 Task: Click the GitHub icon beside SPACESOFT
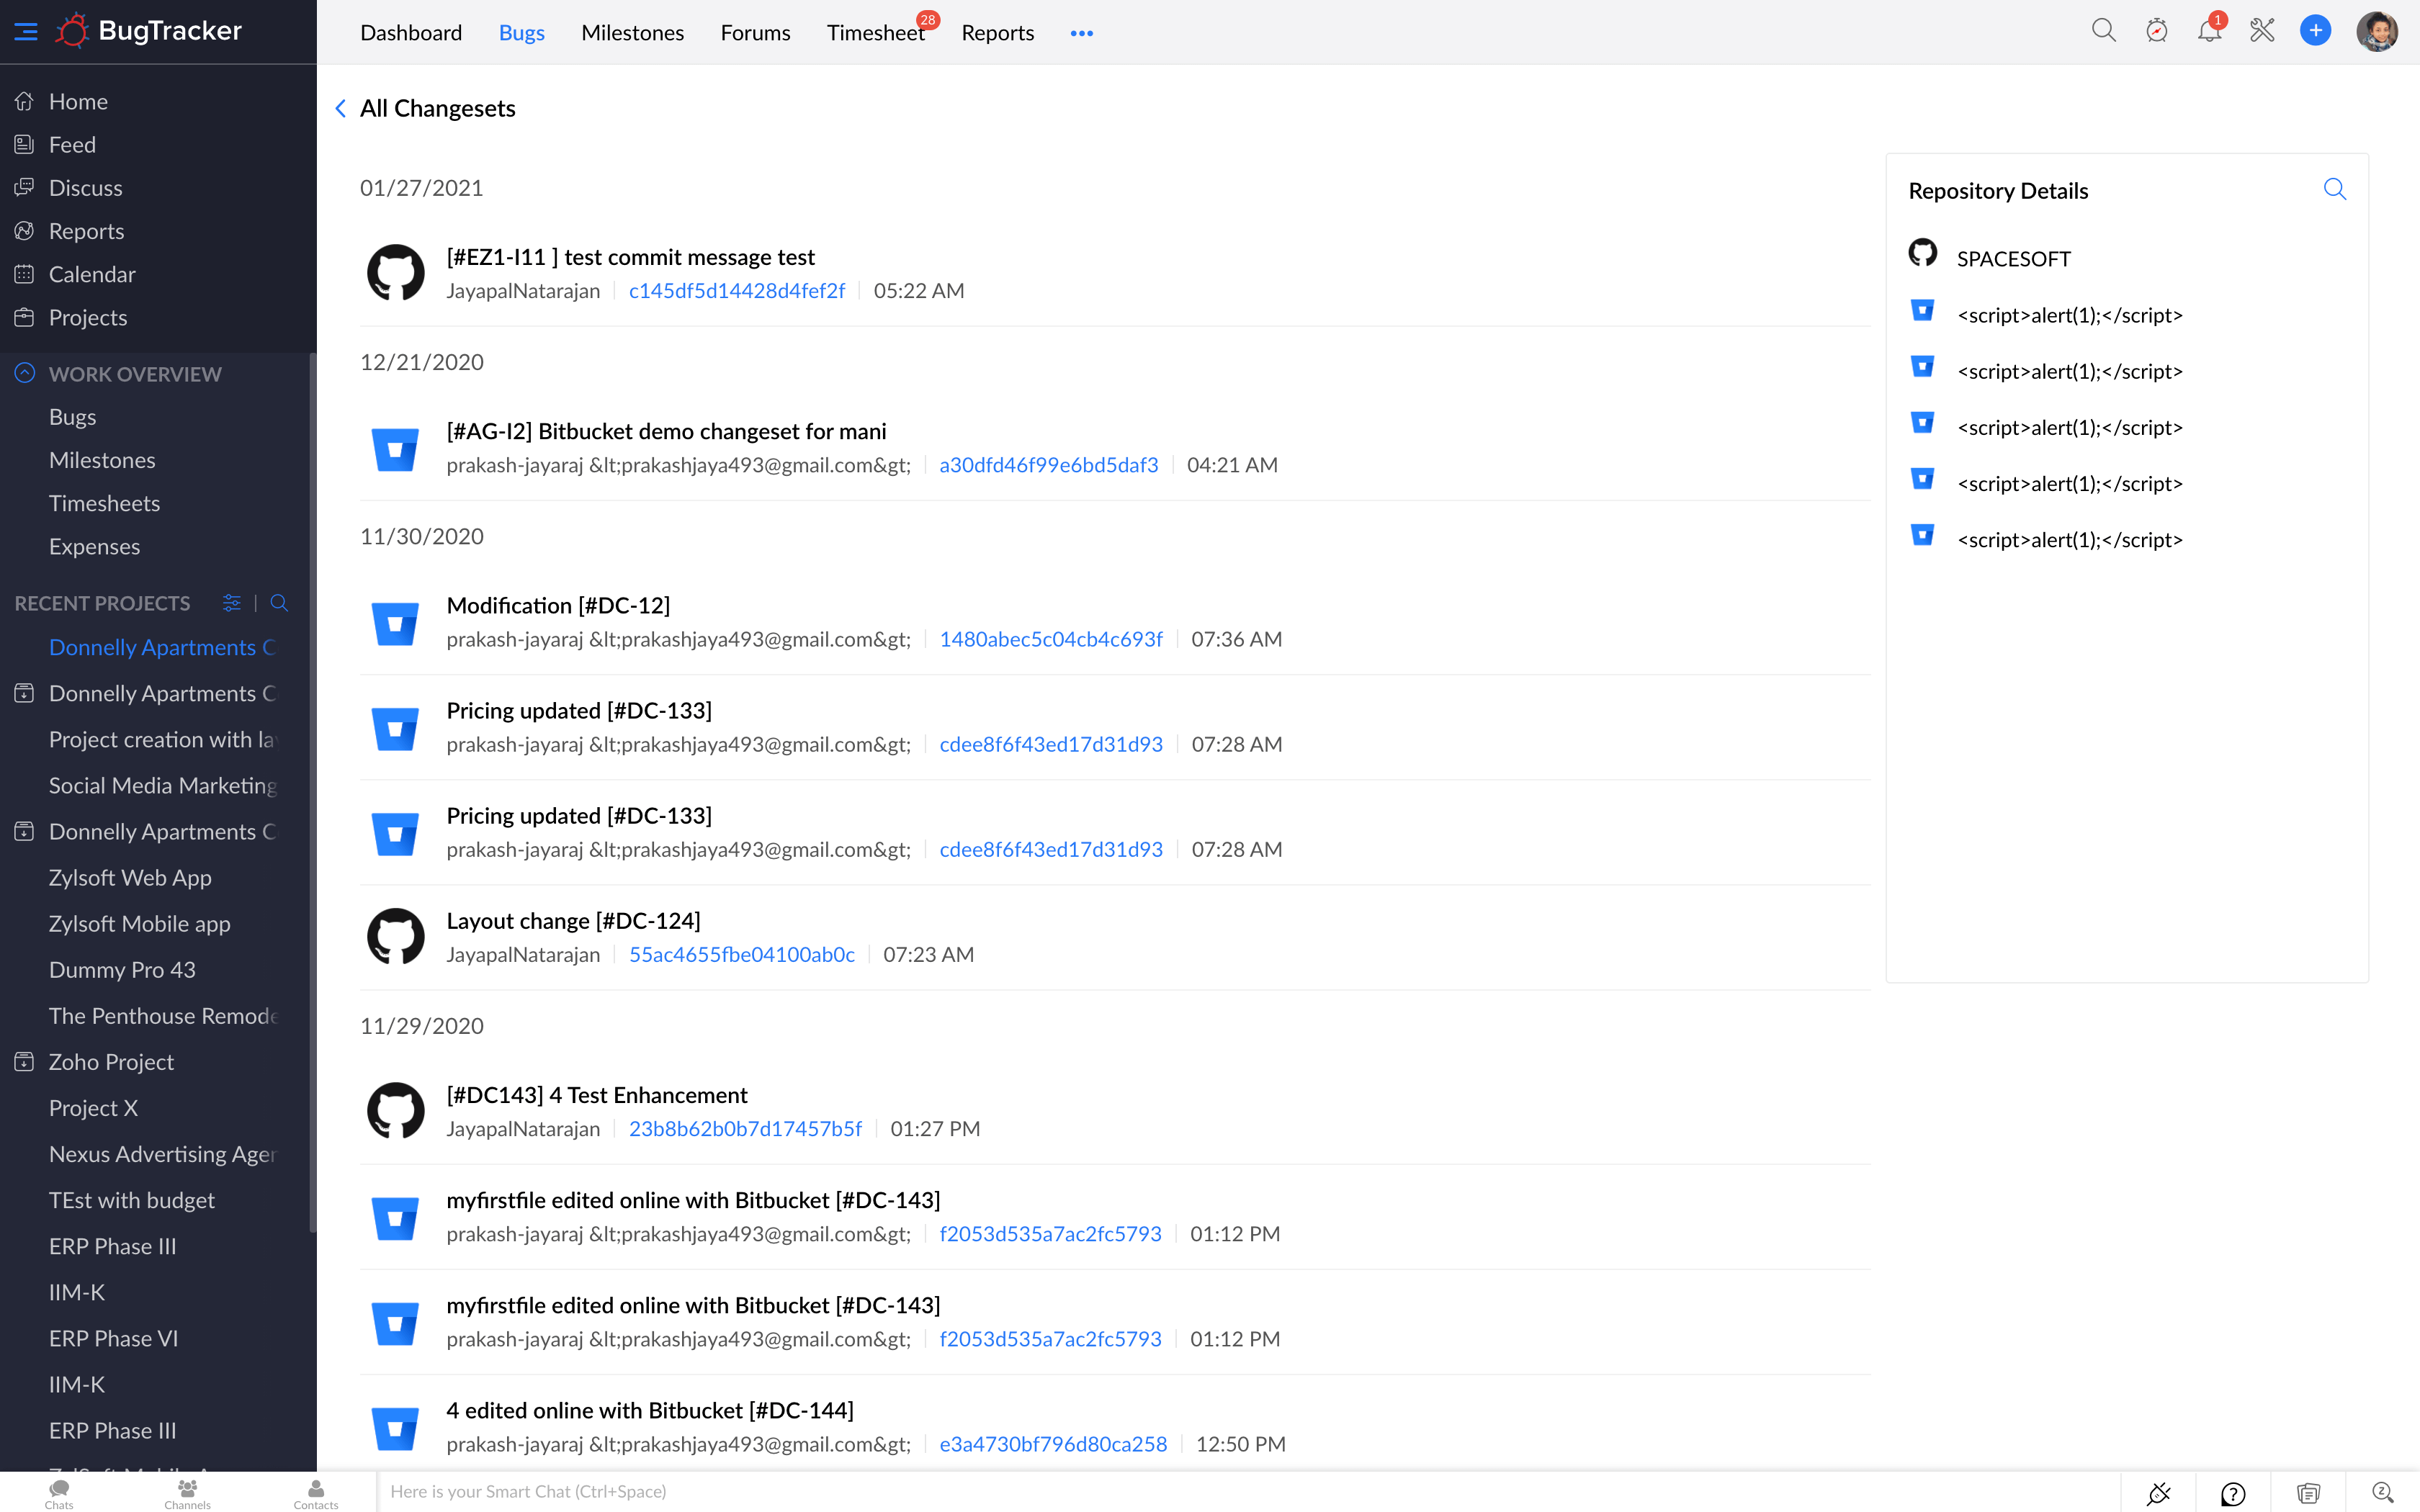coord(1922,253)
